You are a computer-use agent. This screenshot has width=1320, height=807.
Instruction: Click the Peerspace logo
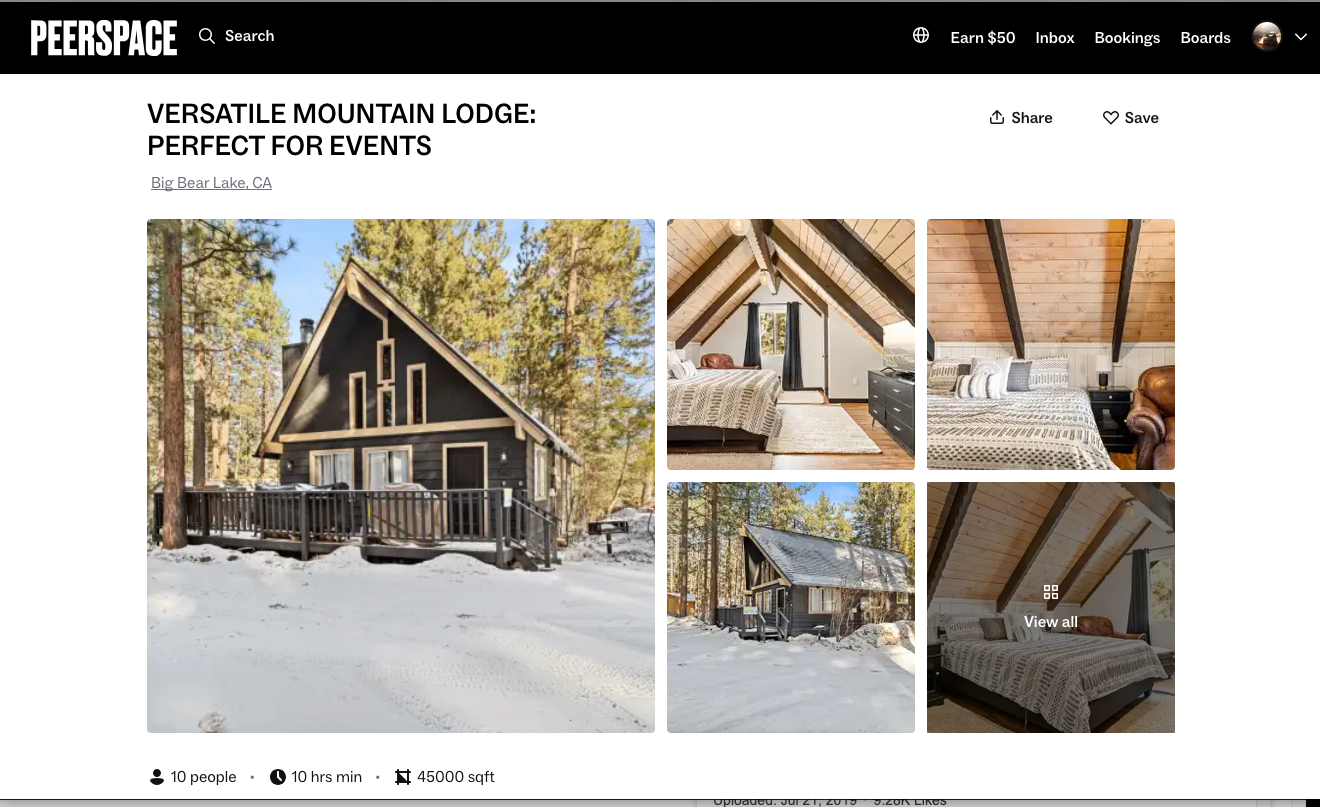pyautogui.click(x=104, y=38)
